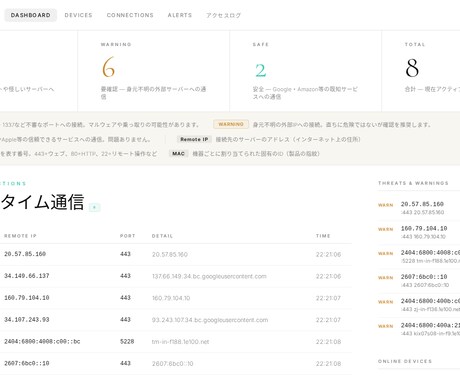Select table row IP 20.57.85.160
The width and height of the screenshot is (460, 380).
coord(176,254)
